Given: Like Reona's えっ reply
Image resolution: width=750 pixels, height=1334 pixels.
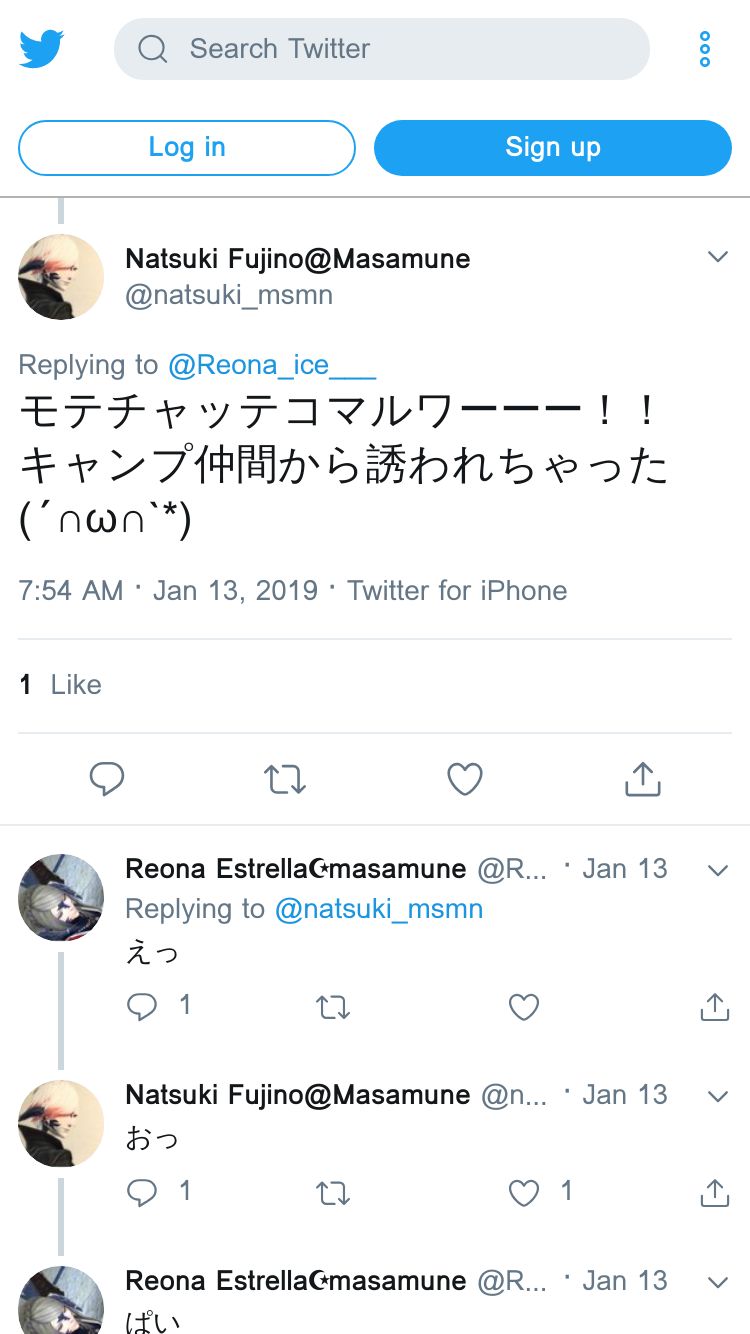Looking at the screenshot, I should pos(524,1006).
